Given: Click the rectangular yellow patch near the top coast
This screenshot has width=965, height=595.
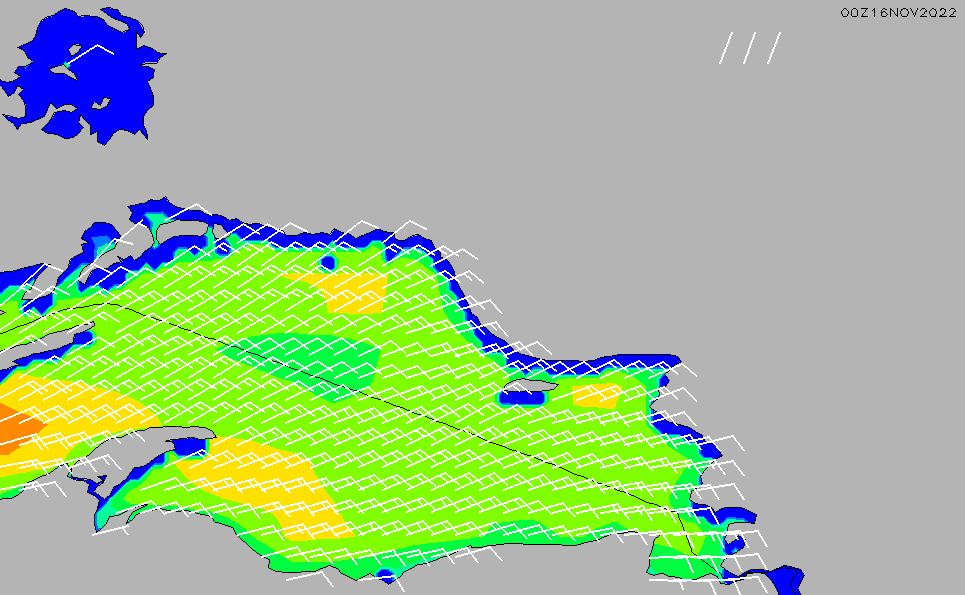Looking at the screenshot, I should coord(350,292).
